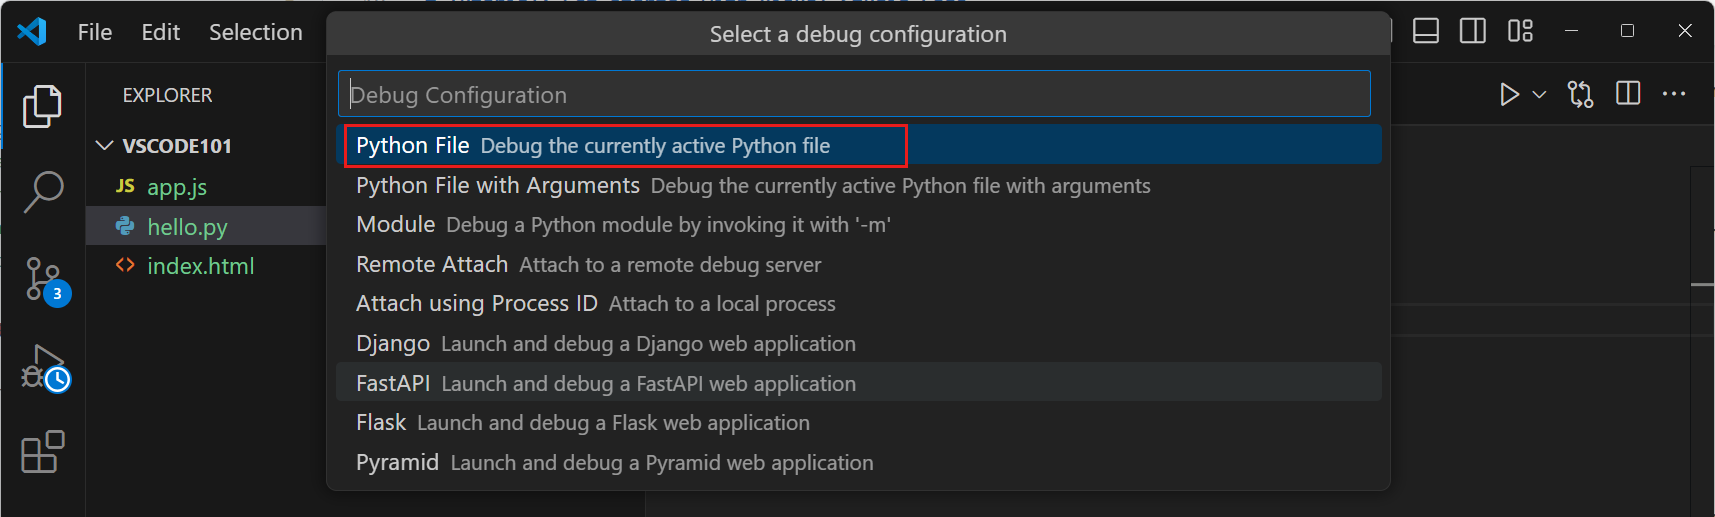Open the editor More Actions ellipsis
The height and width of the screenshot is (517, 1715).
(x=1674, y=94)
